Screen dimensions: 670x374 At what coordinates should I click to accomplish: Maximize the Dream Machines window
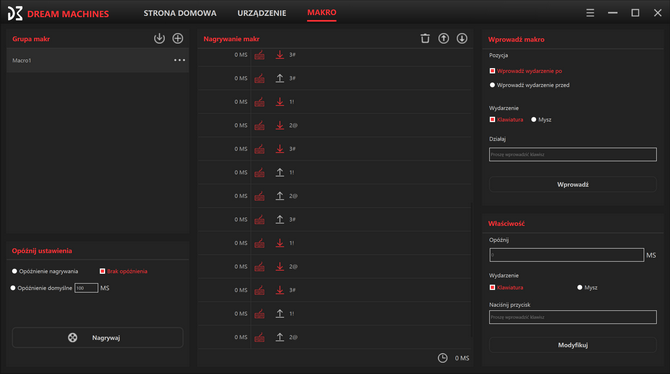[x=635, y=13]
